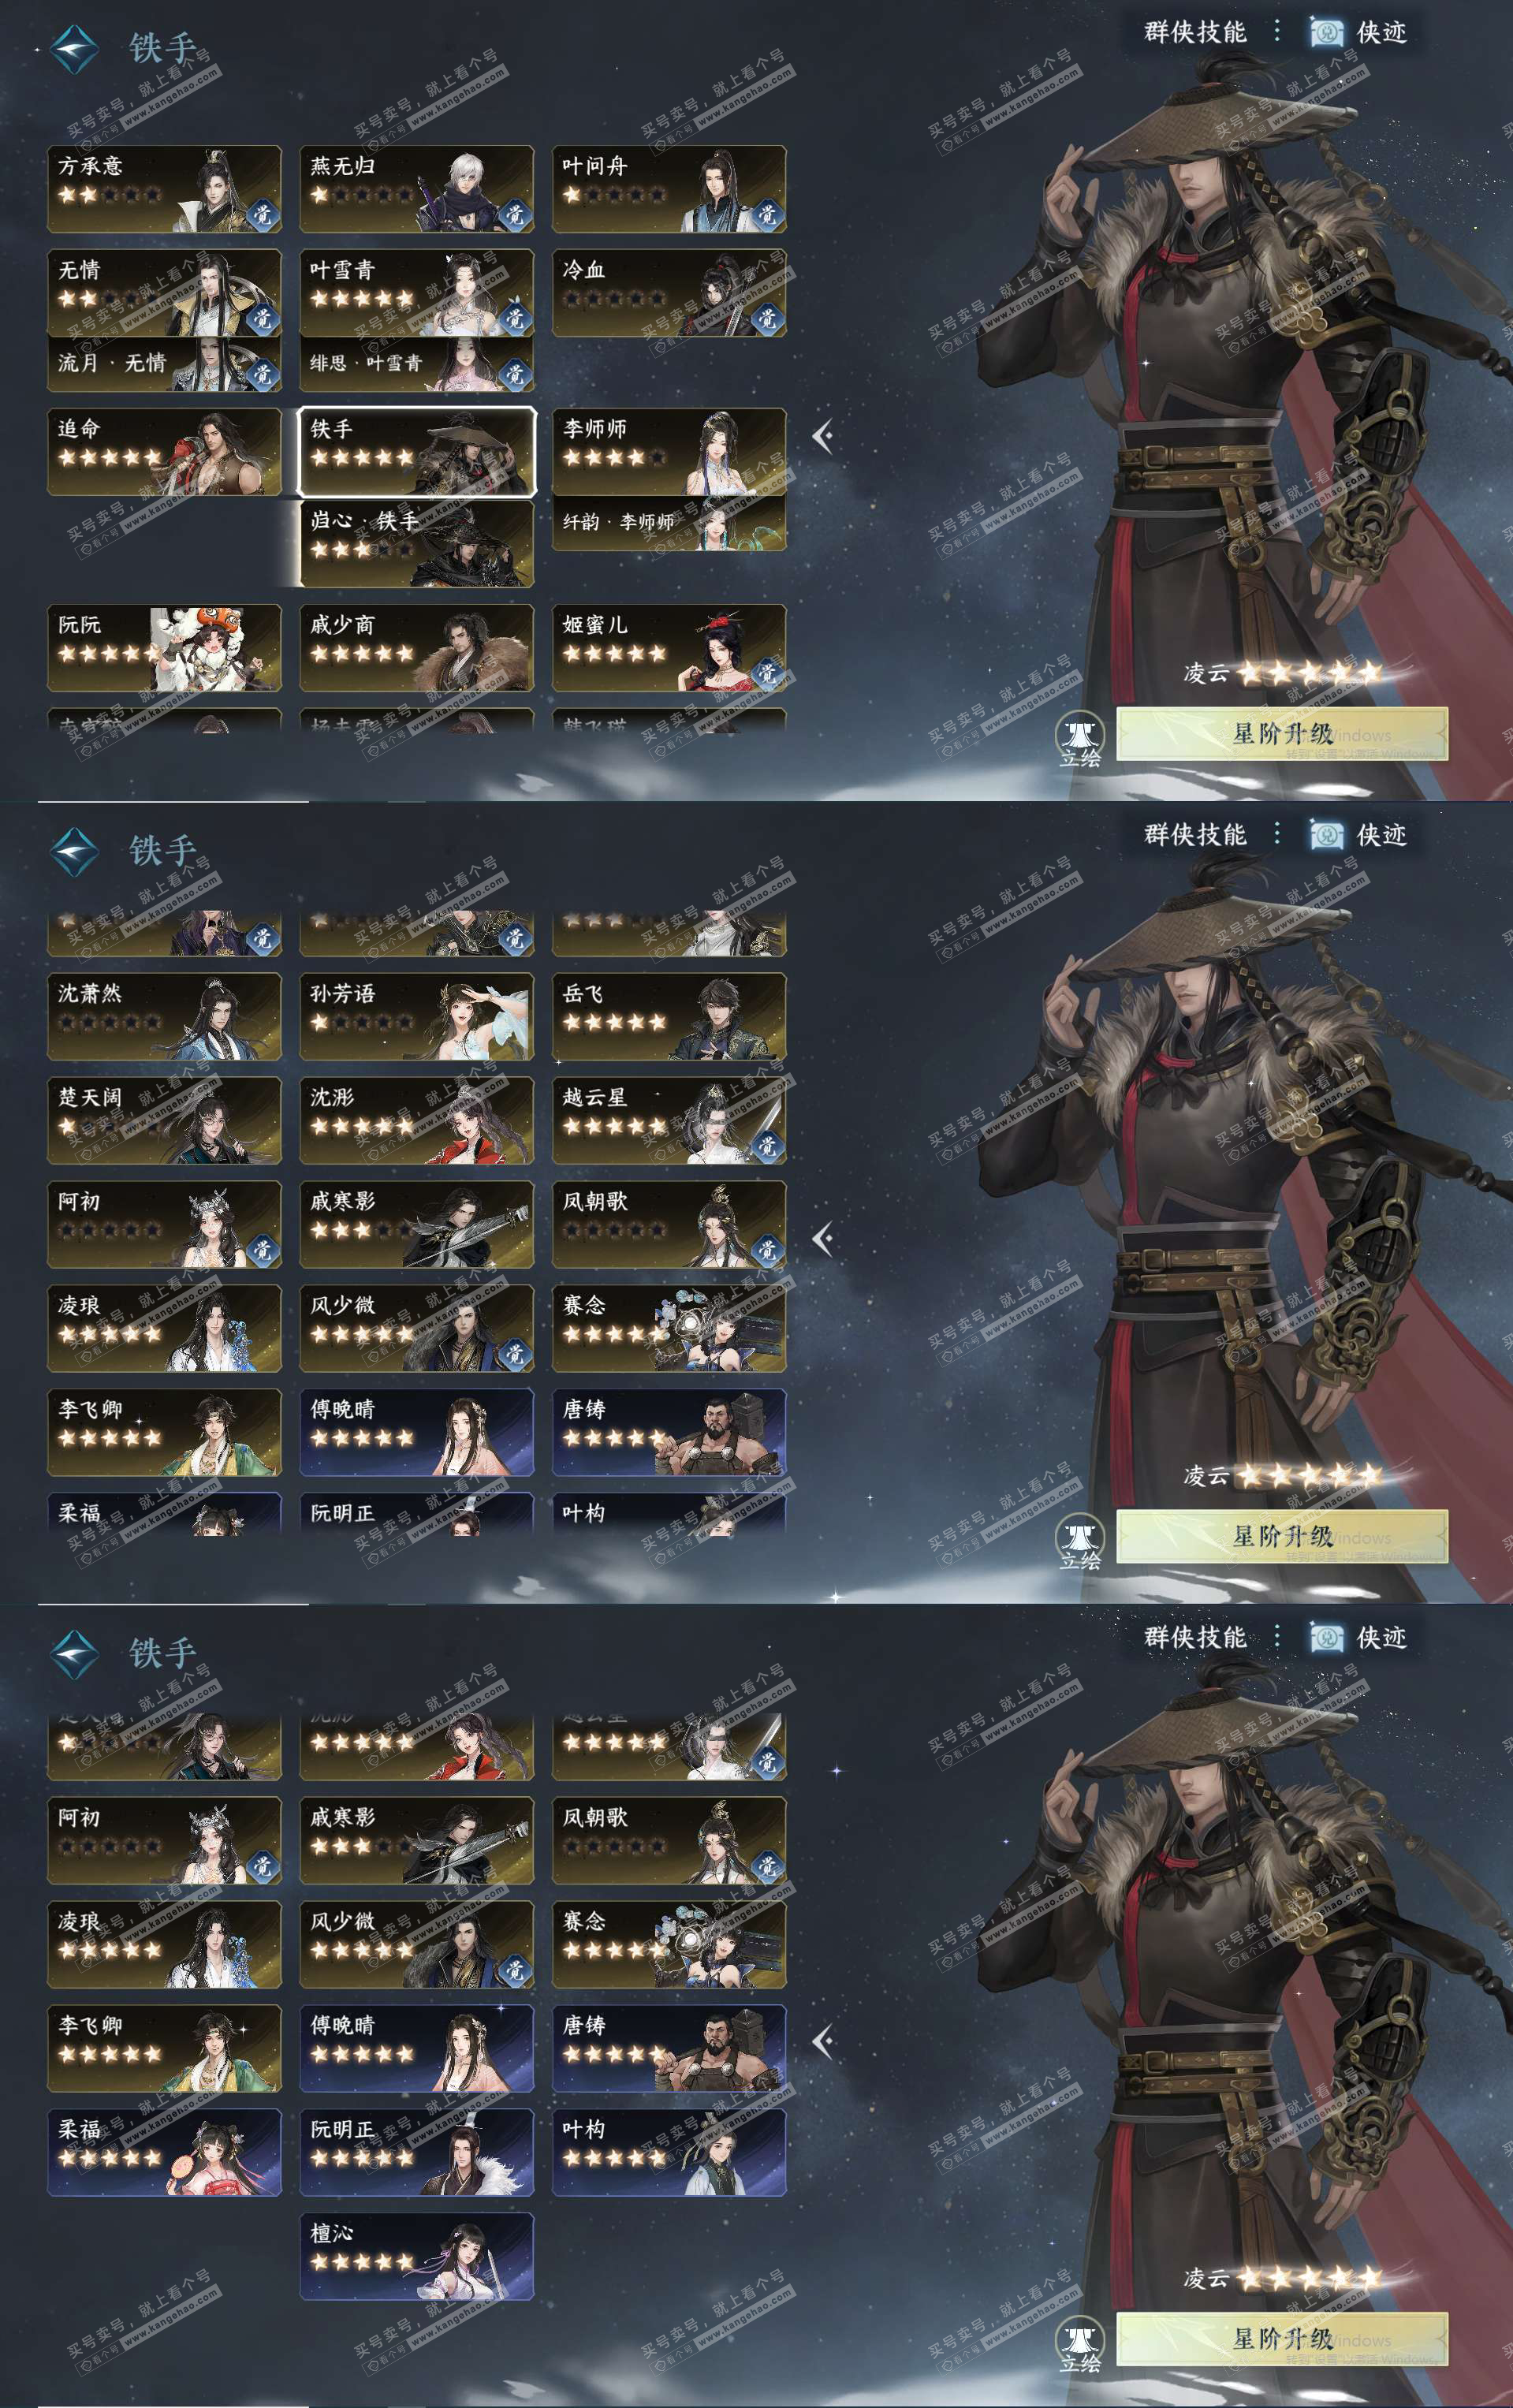Select the 李师师 character card

click(x=669, y=451)
